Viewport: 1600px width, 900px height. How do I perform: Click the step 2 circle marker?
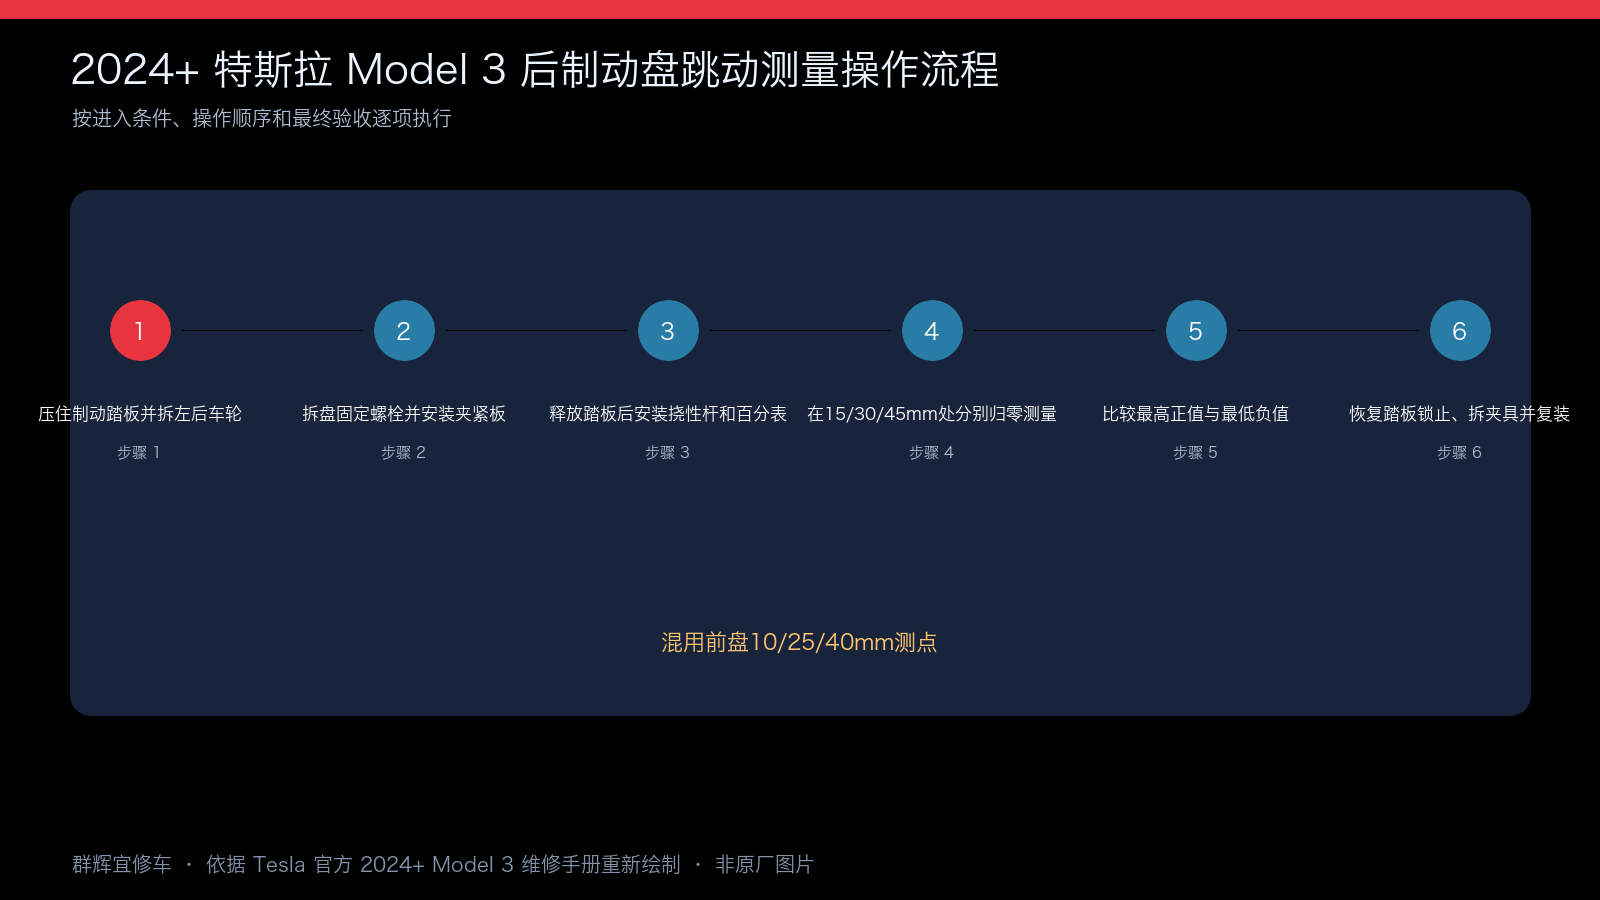pos(404,330)
